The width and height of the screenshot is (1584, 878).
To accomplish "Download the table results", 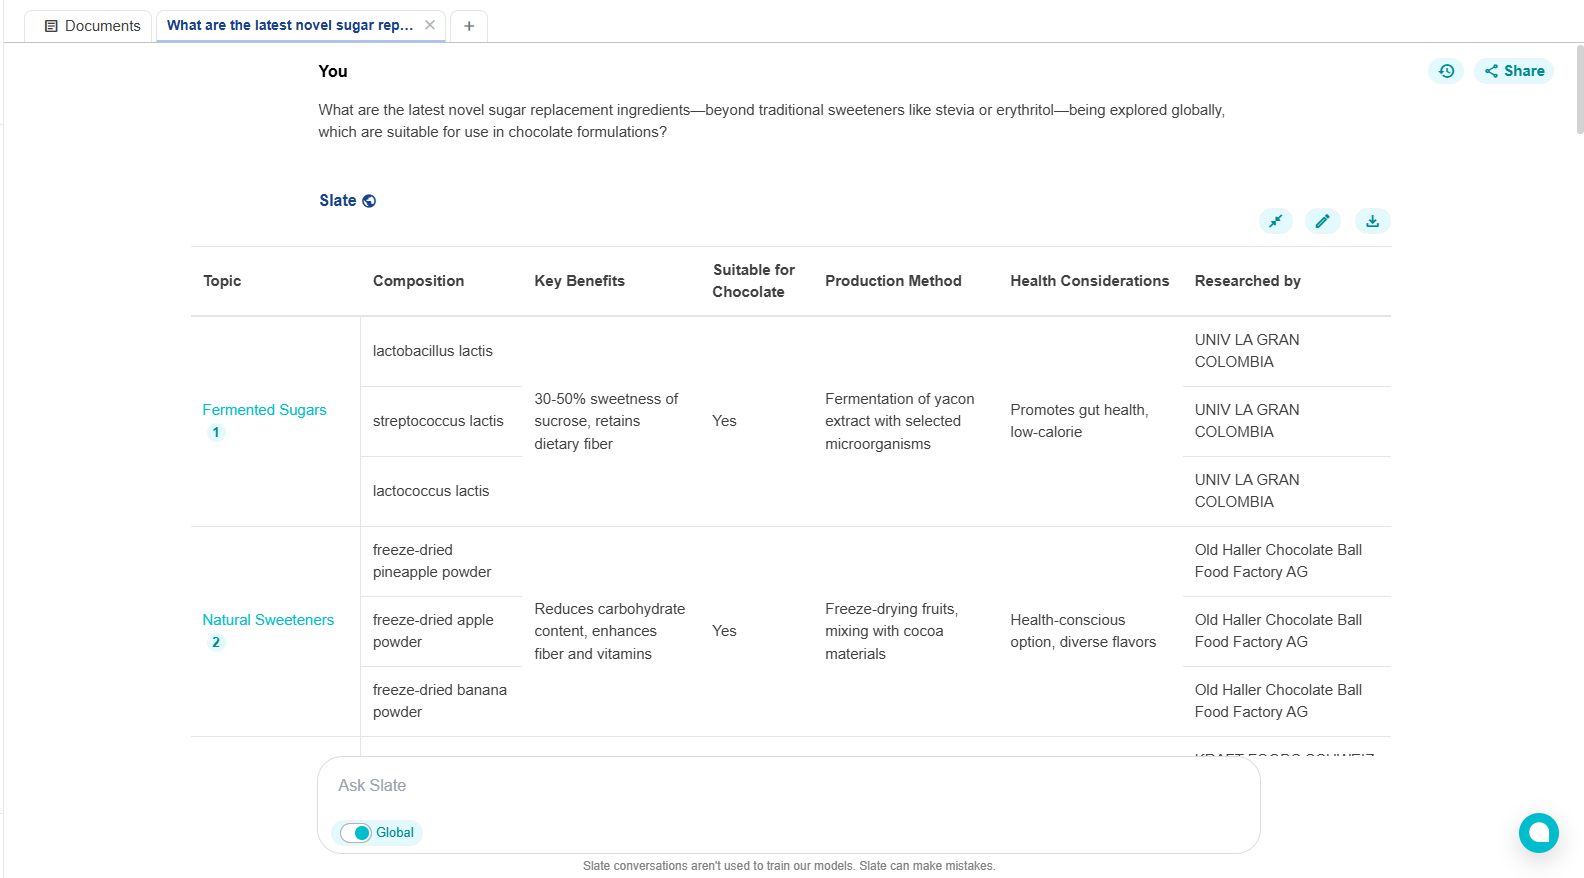I will point(1372,221).
